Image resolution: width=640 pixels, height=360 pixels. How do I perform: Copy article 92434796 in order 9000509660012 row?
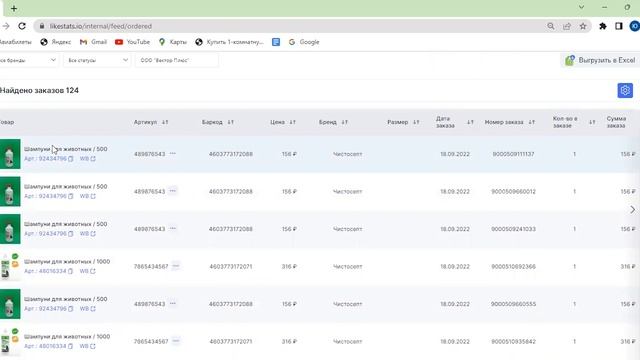pos(71,196)
